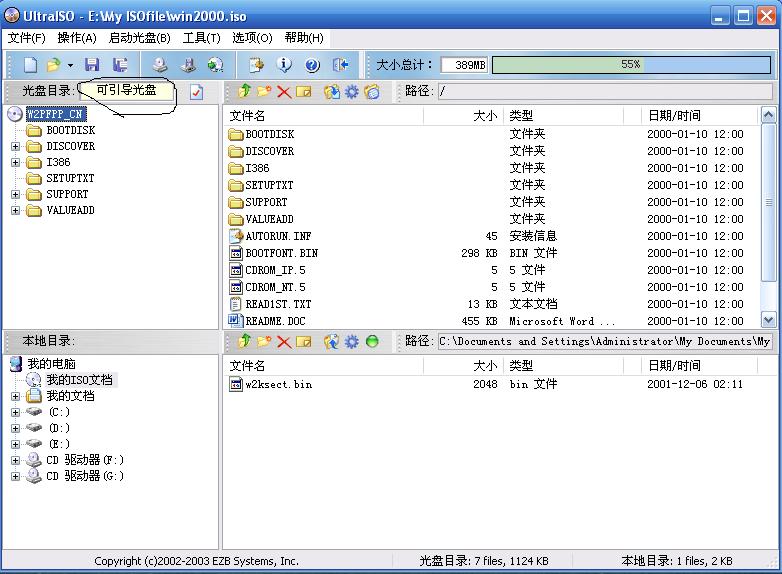Image resolution: width=782 pixels, height=574 pixels.
Task: Open the 文件(F) menu
Action: 26,38
